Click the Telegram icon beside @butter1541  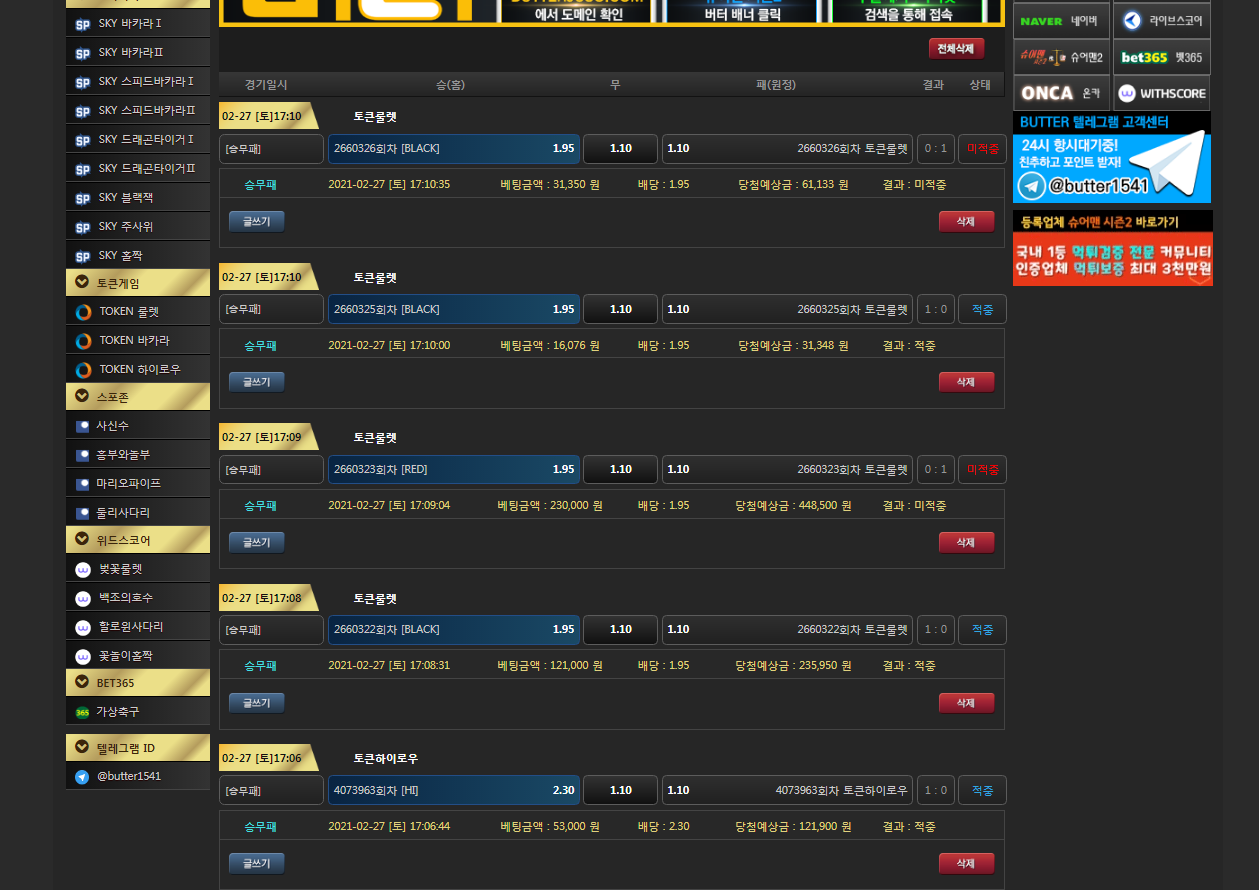tap(82, 777)
